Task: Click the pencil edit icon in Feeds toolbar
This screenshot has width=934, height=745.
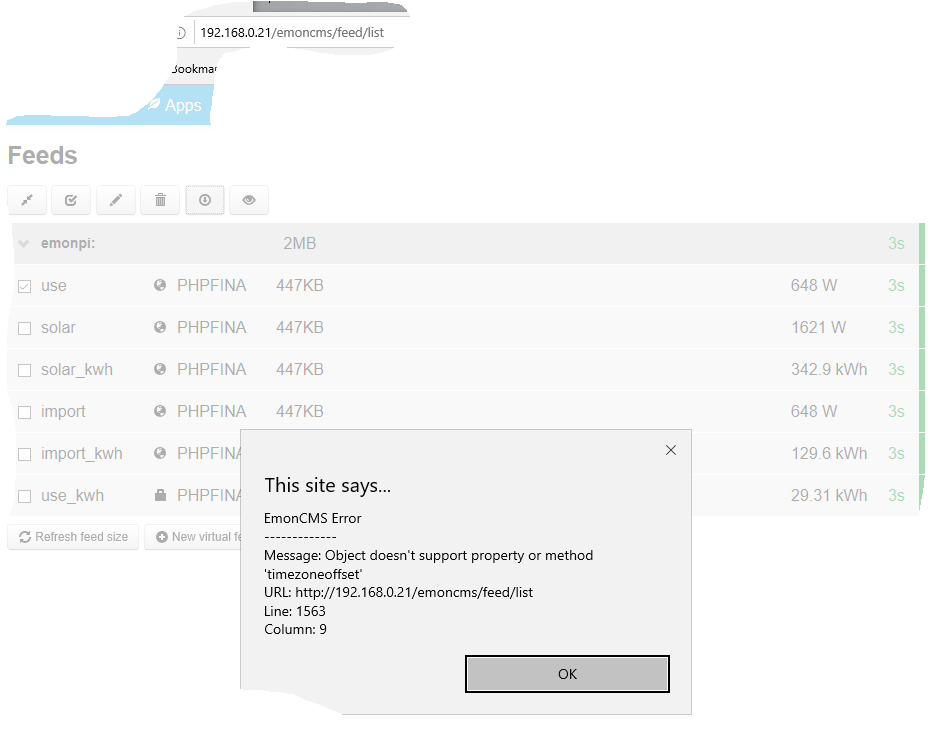Action: tap(116, 200)
